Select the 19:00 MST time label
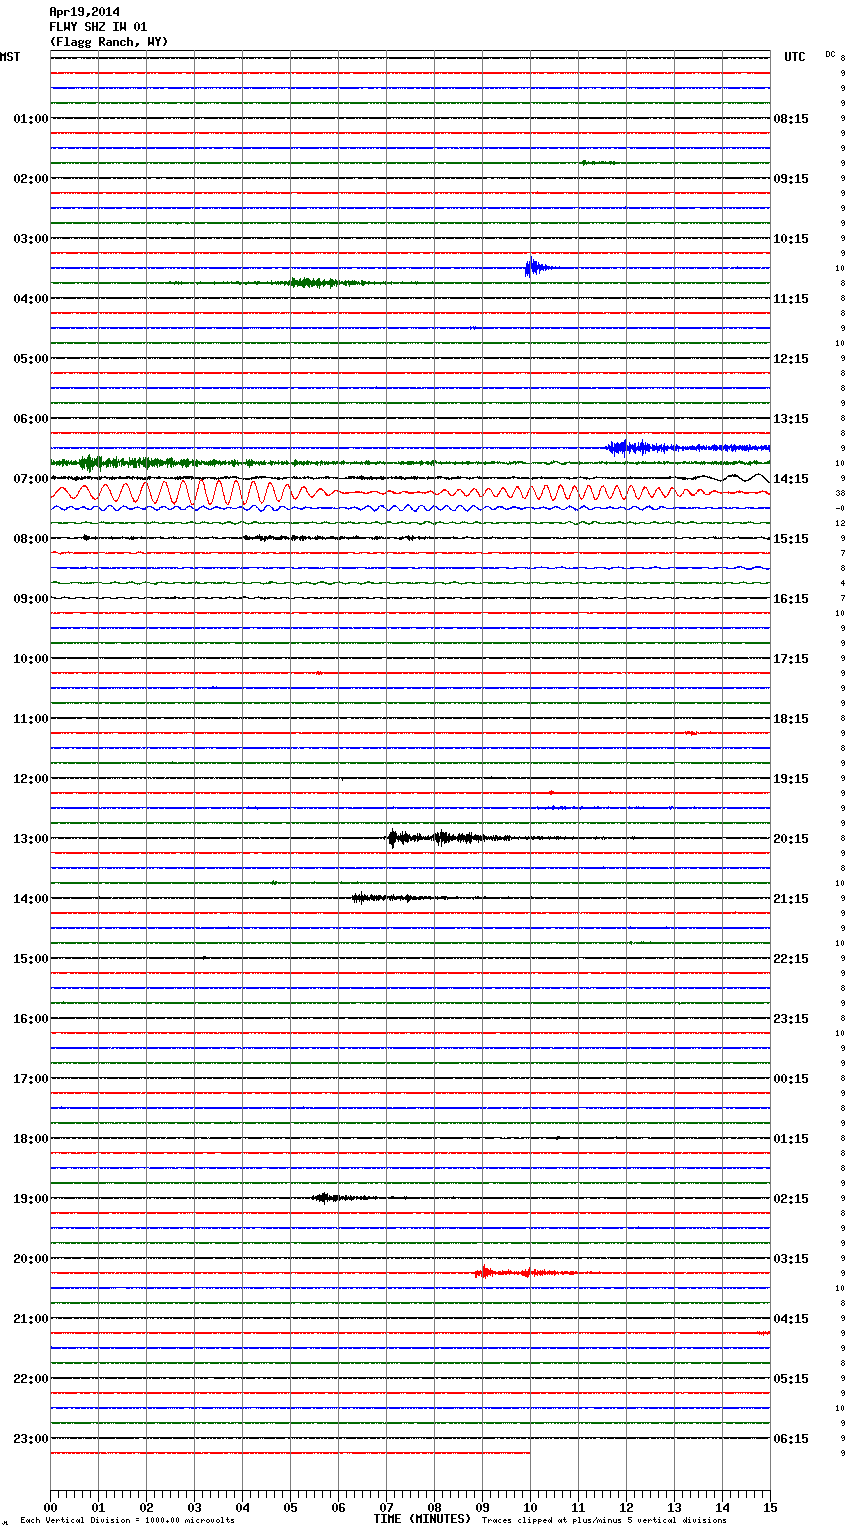The height and width of the screenshot is (1534, 850). coord(30,1199)
